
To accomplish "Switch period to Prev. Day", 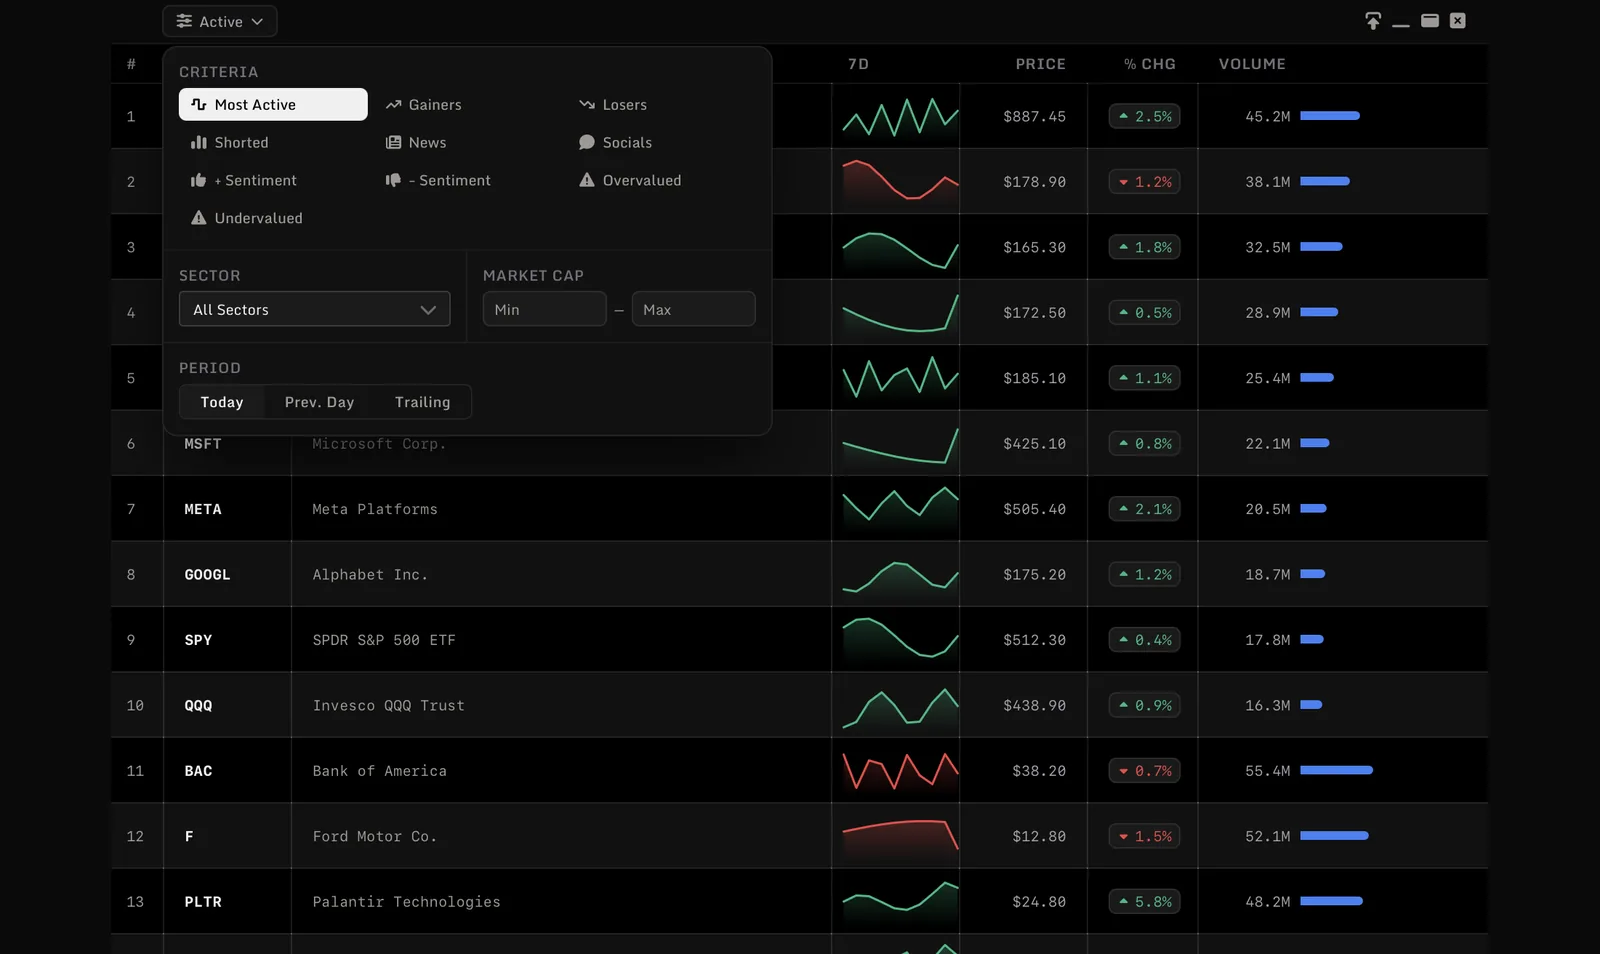I will coord(319,402).
